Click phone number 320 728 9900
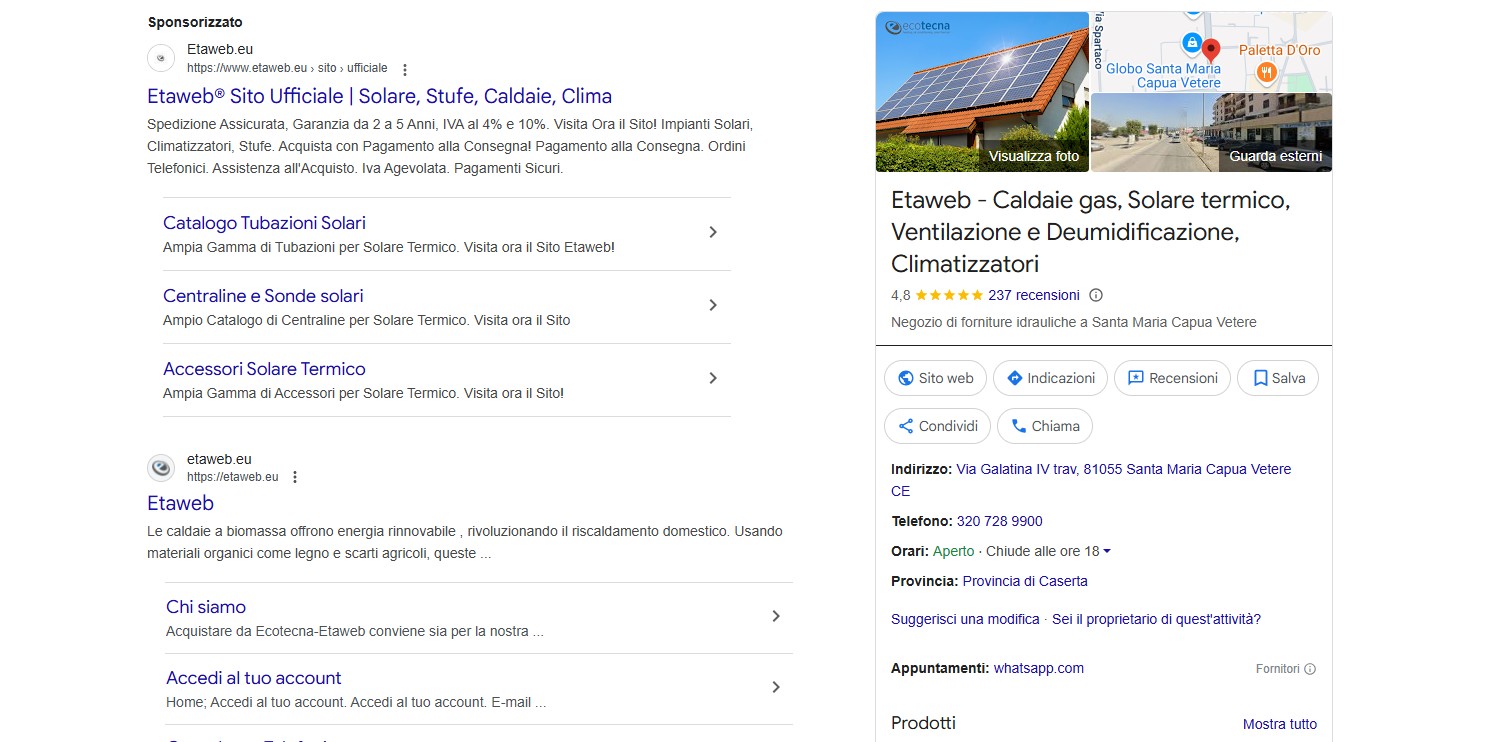The height and width of the screenshot is (742, 1497). click(1000, 521)
